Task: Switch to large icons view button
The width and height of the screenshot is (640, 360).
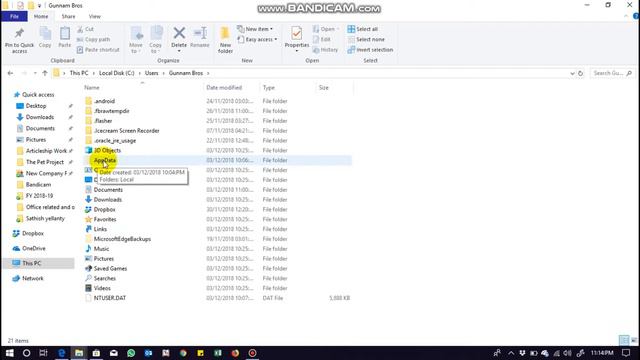Action: point(634,340)
